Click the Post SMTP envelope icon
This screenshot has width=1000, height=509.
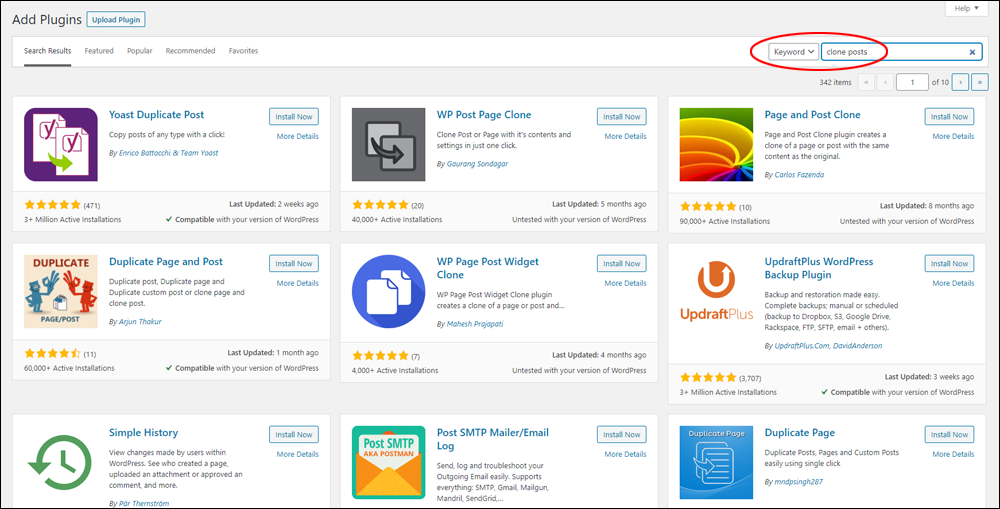(388, 463)
